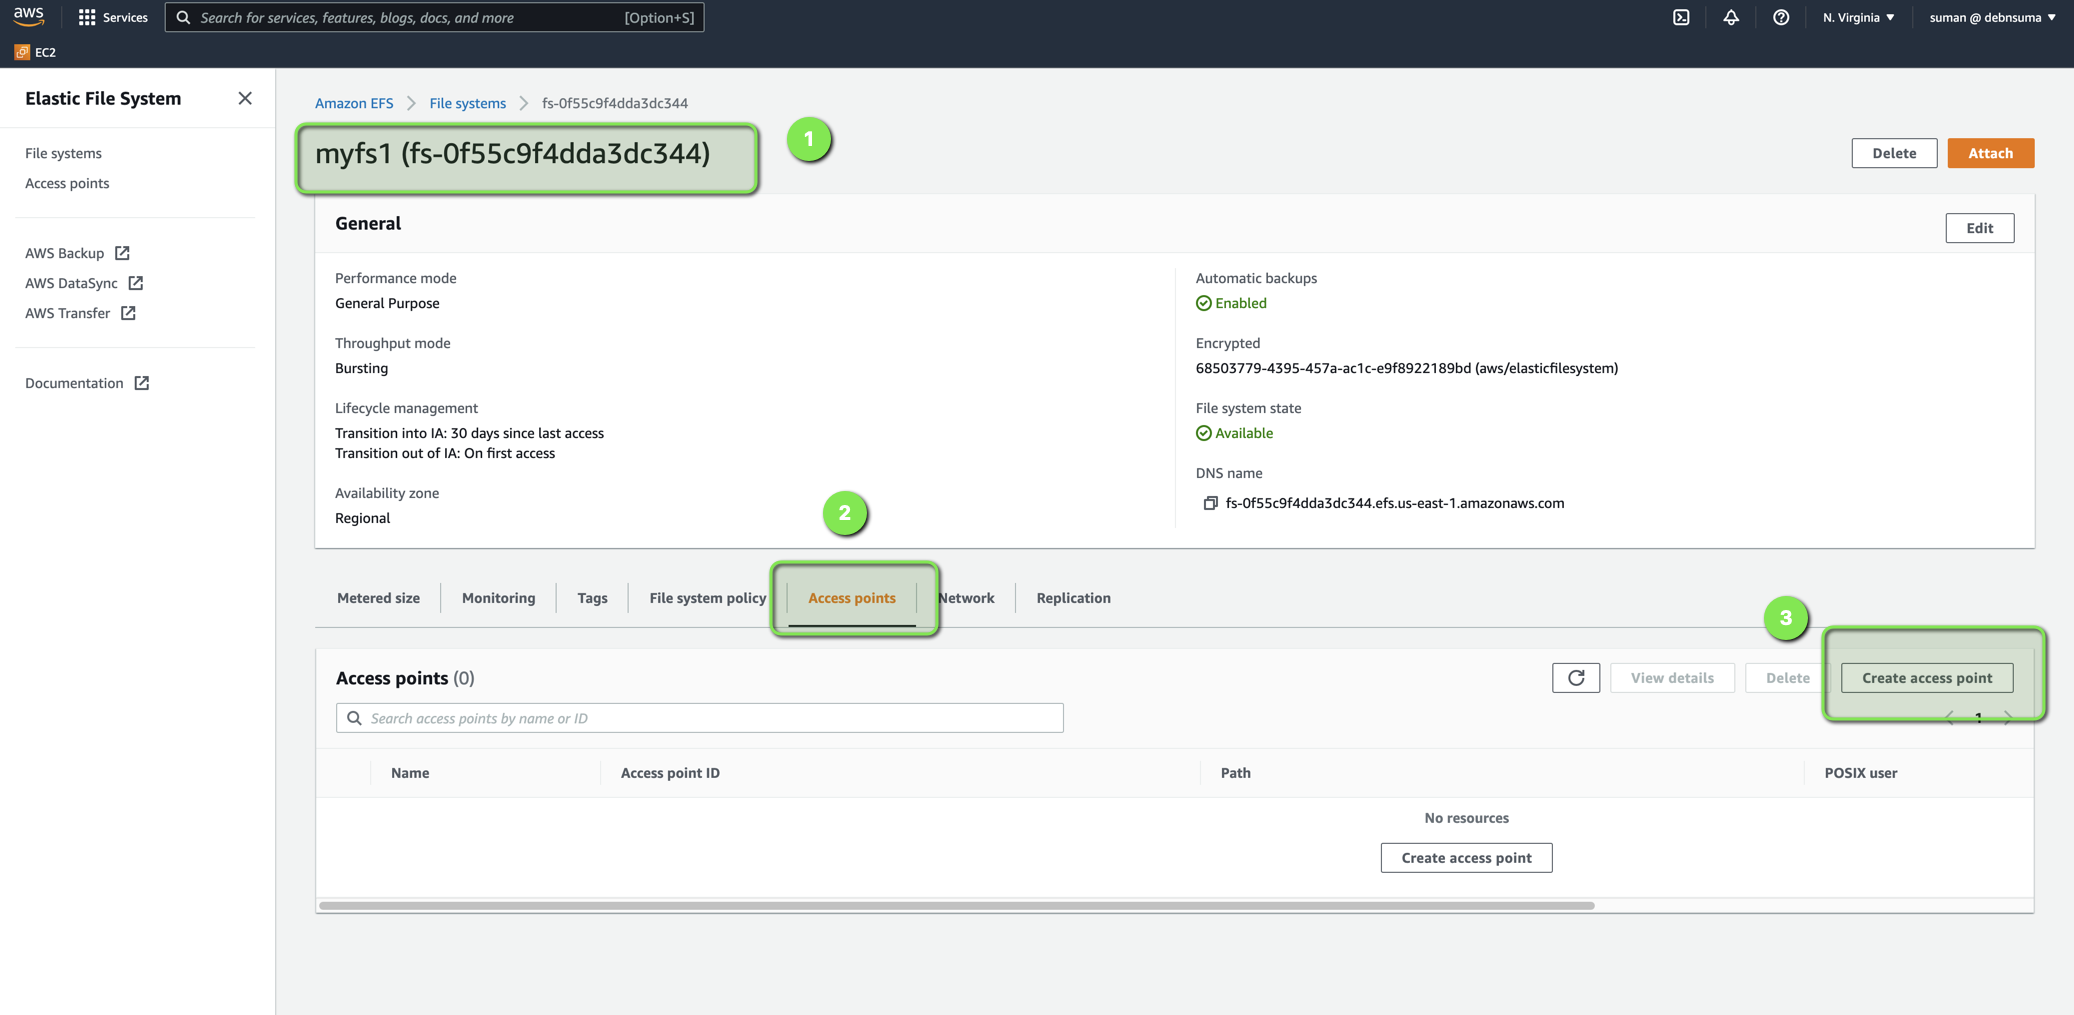Switch to the Network tab
This screenshot has width=2074, height=1015.
pos(966,598)
